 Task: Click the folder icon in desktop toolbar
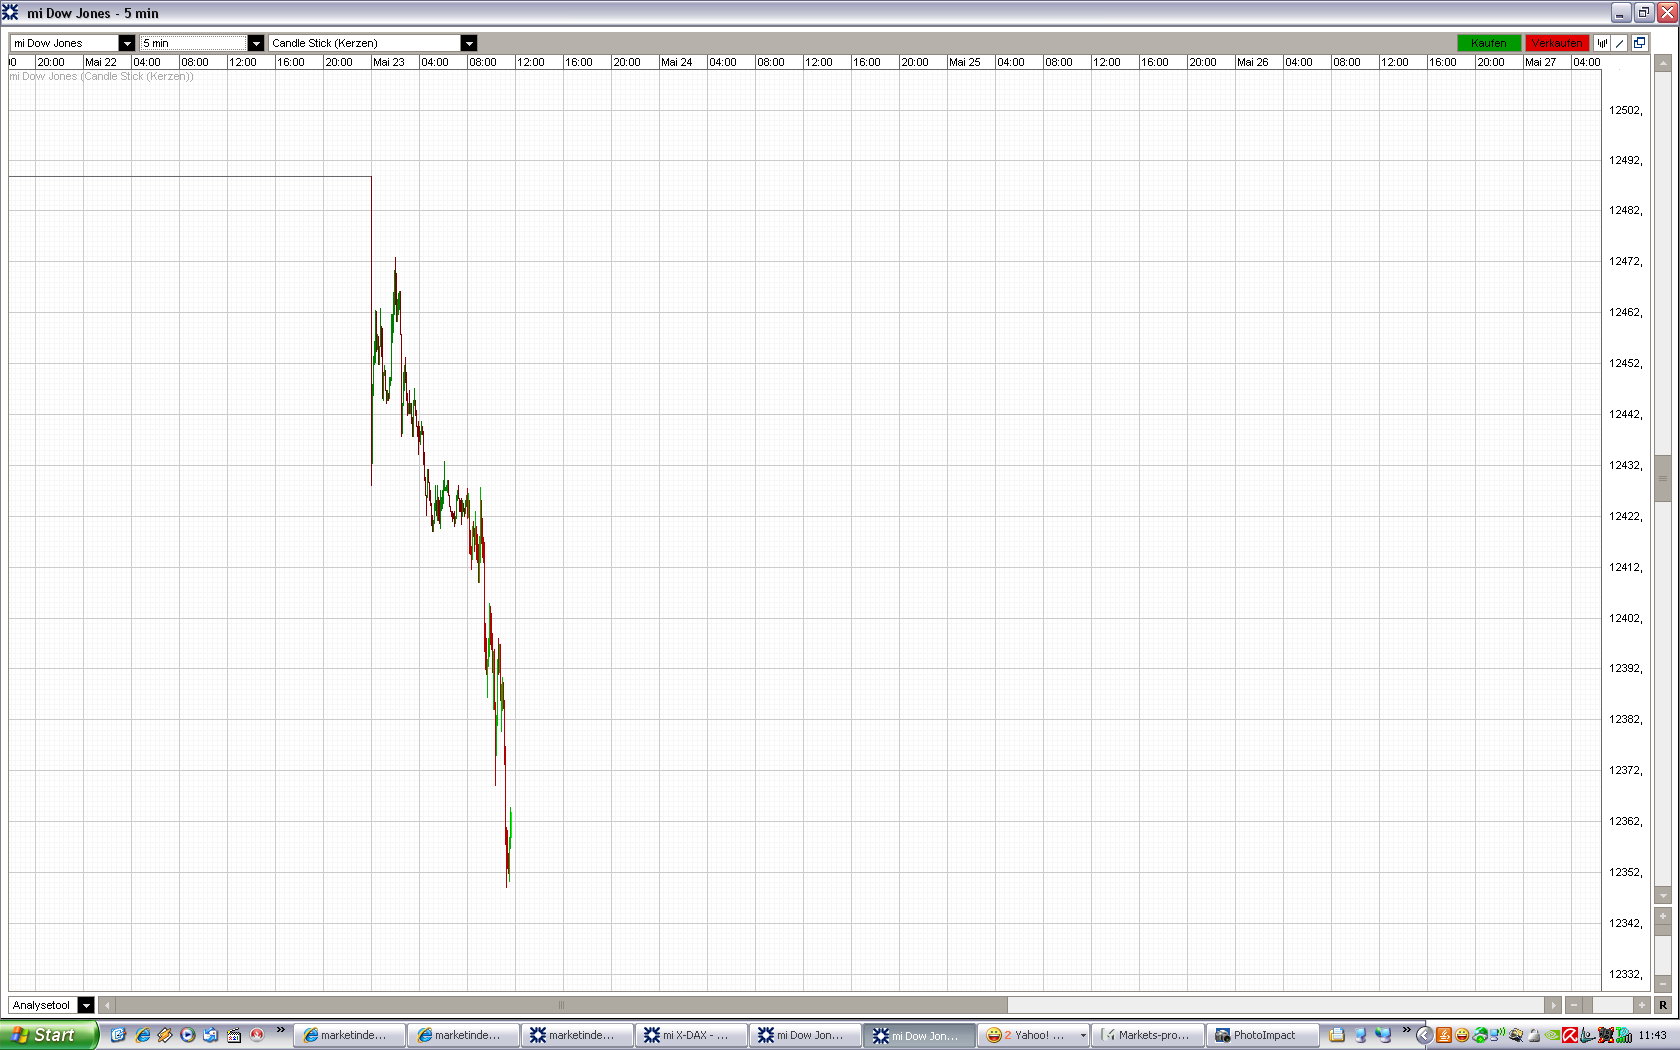1337,1035
